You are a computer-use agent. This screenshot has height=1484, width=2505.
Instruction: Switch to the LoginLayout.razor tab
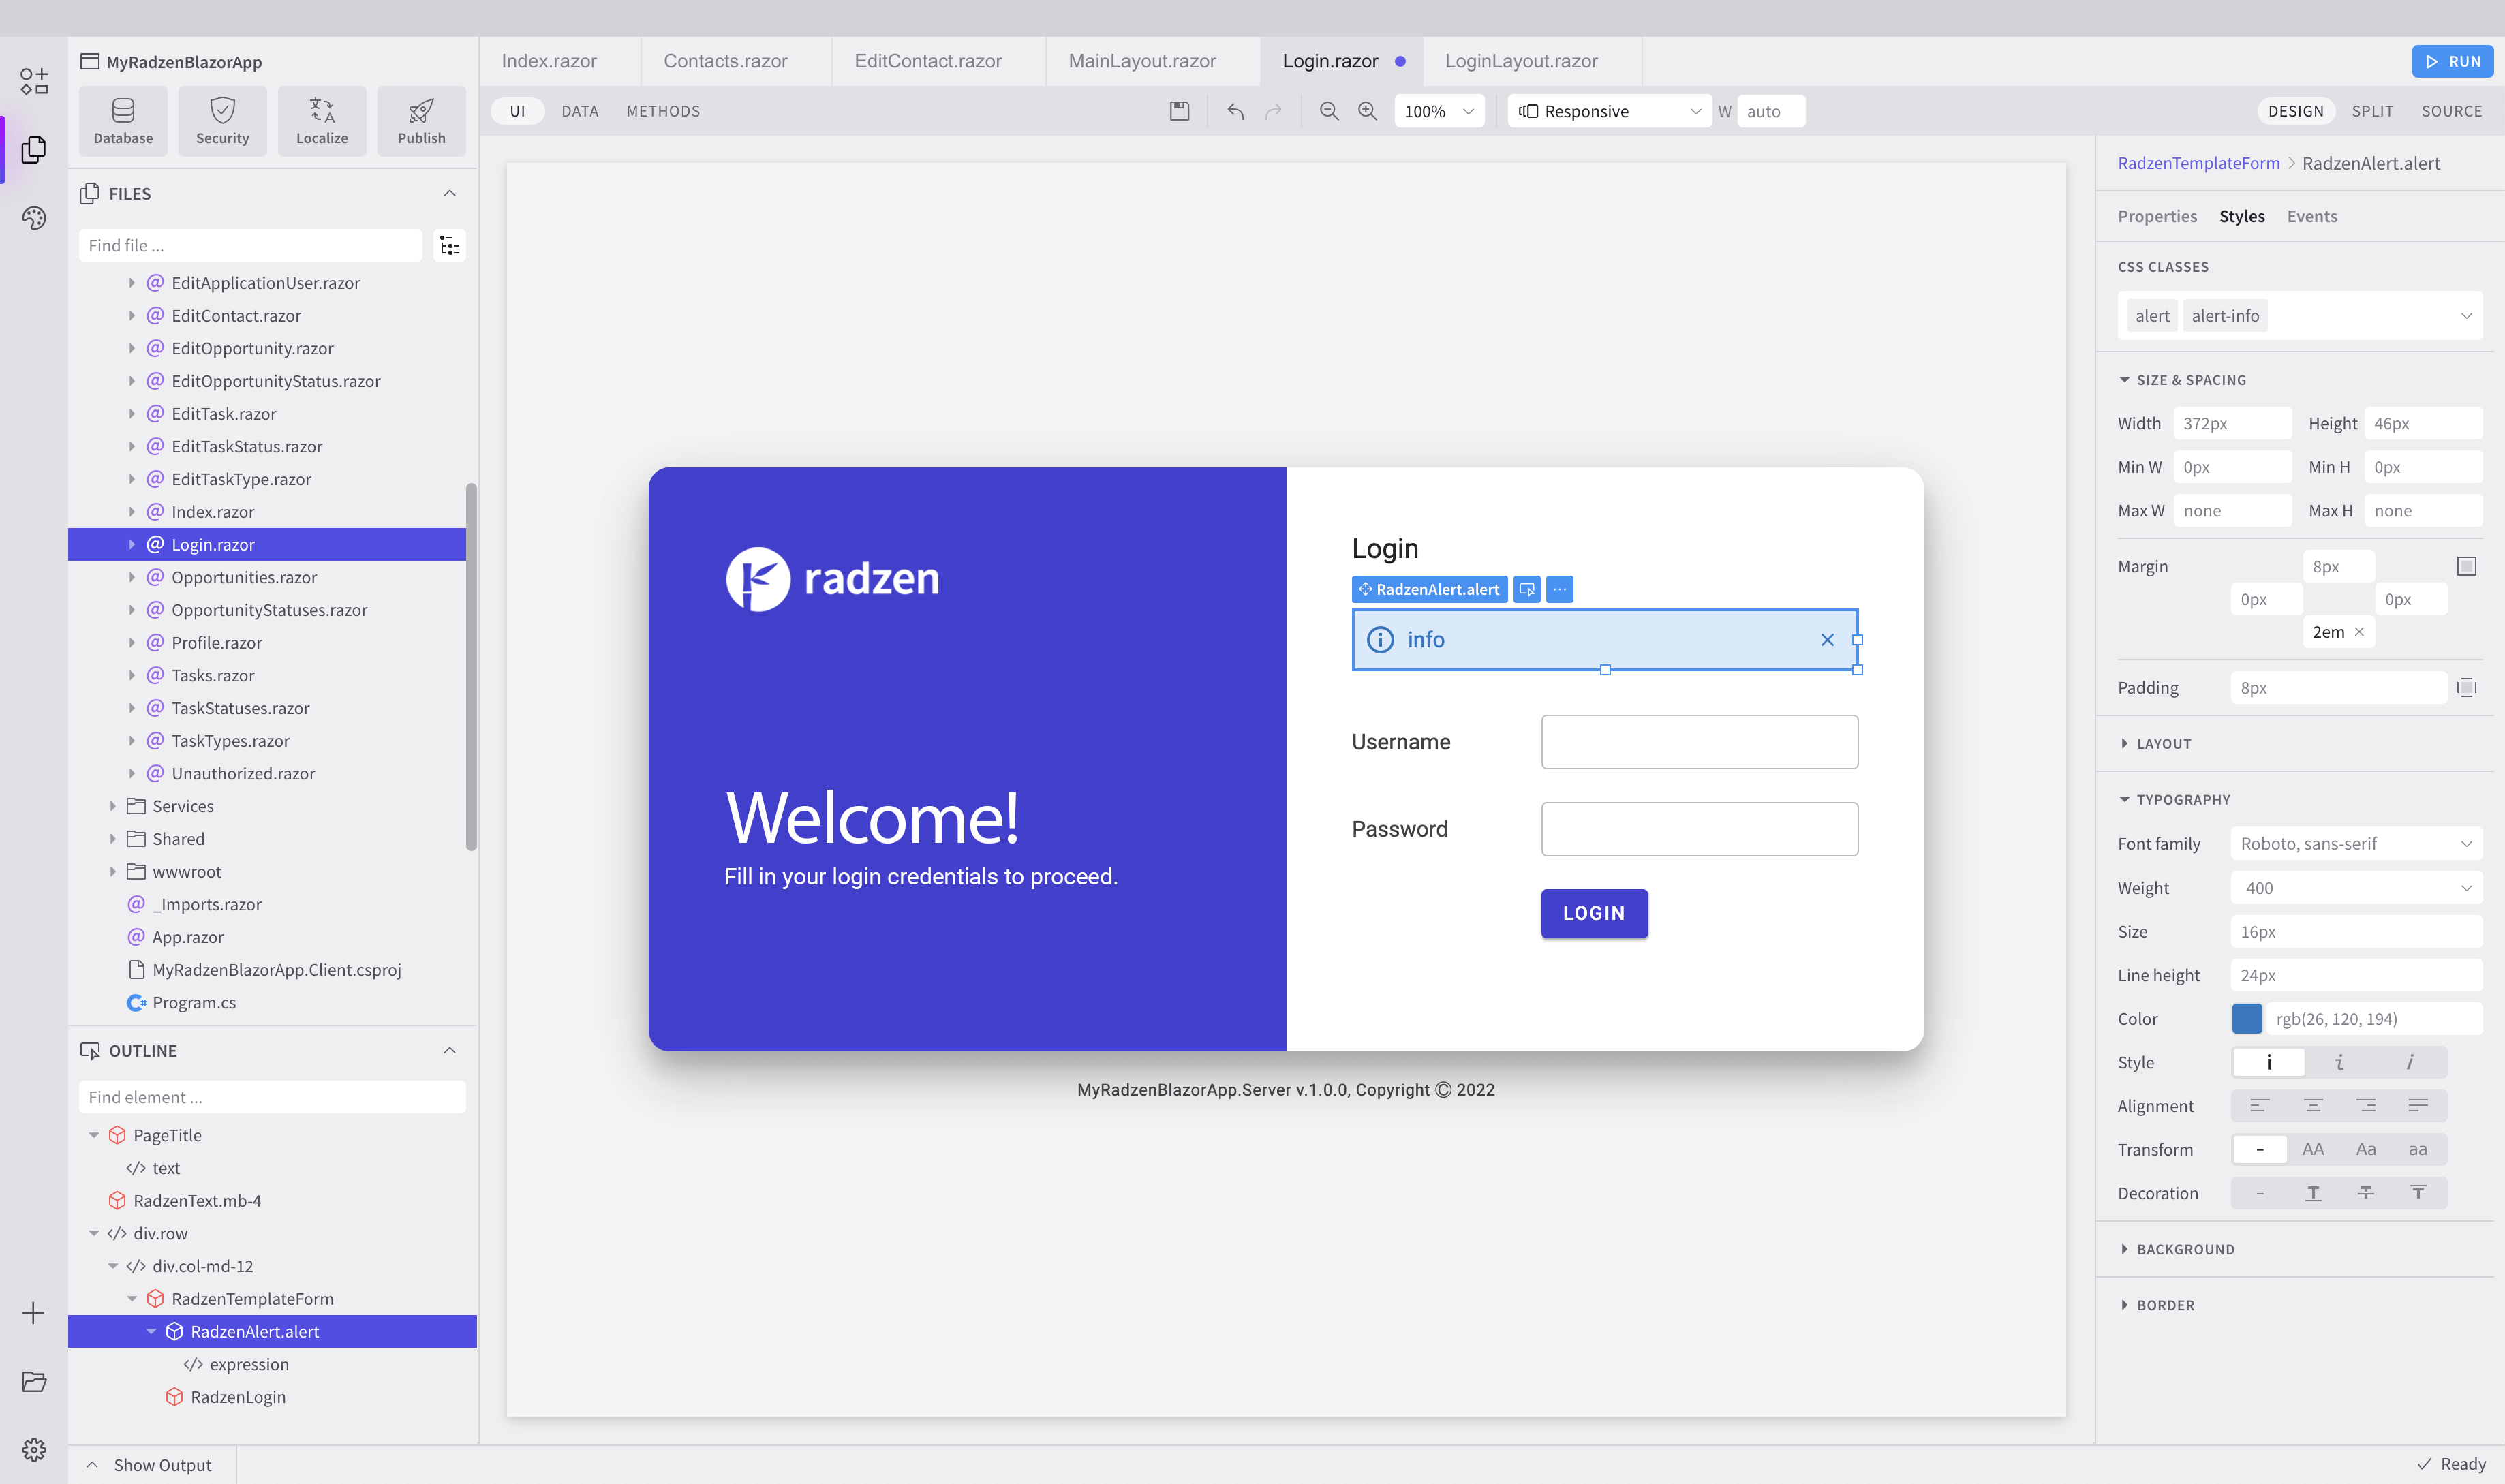[1520, 61]
